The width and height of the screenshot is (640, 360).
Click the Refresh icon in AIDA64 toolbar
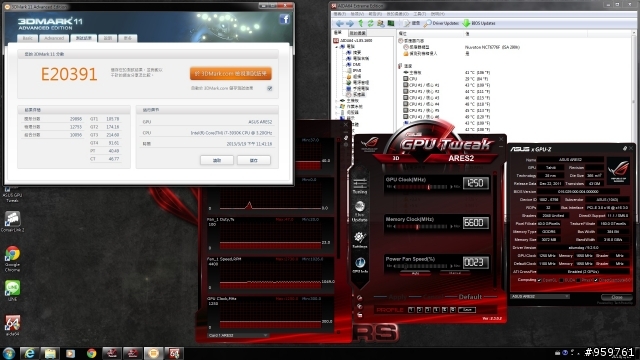coord(370,23)
